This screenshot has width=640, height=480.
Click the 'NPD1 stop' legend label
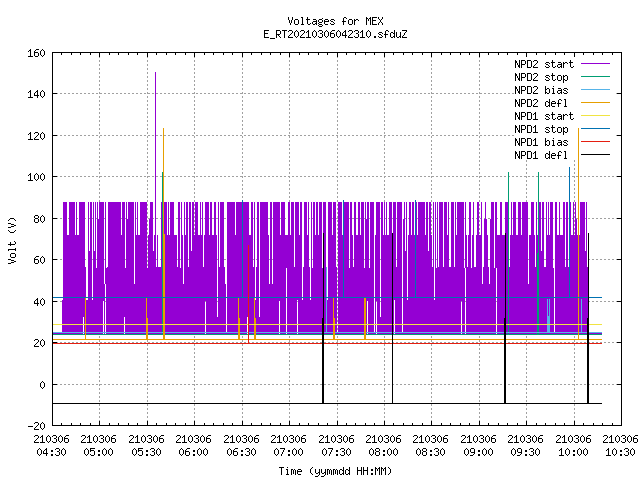coord(541,129)
